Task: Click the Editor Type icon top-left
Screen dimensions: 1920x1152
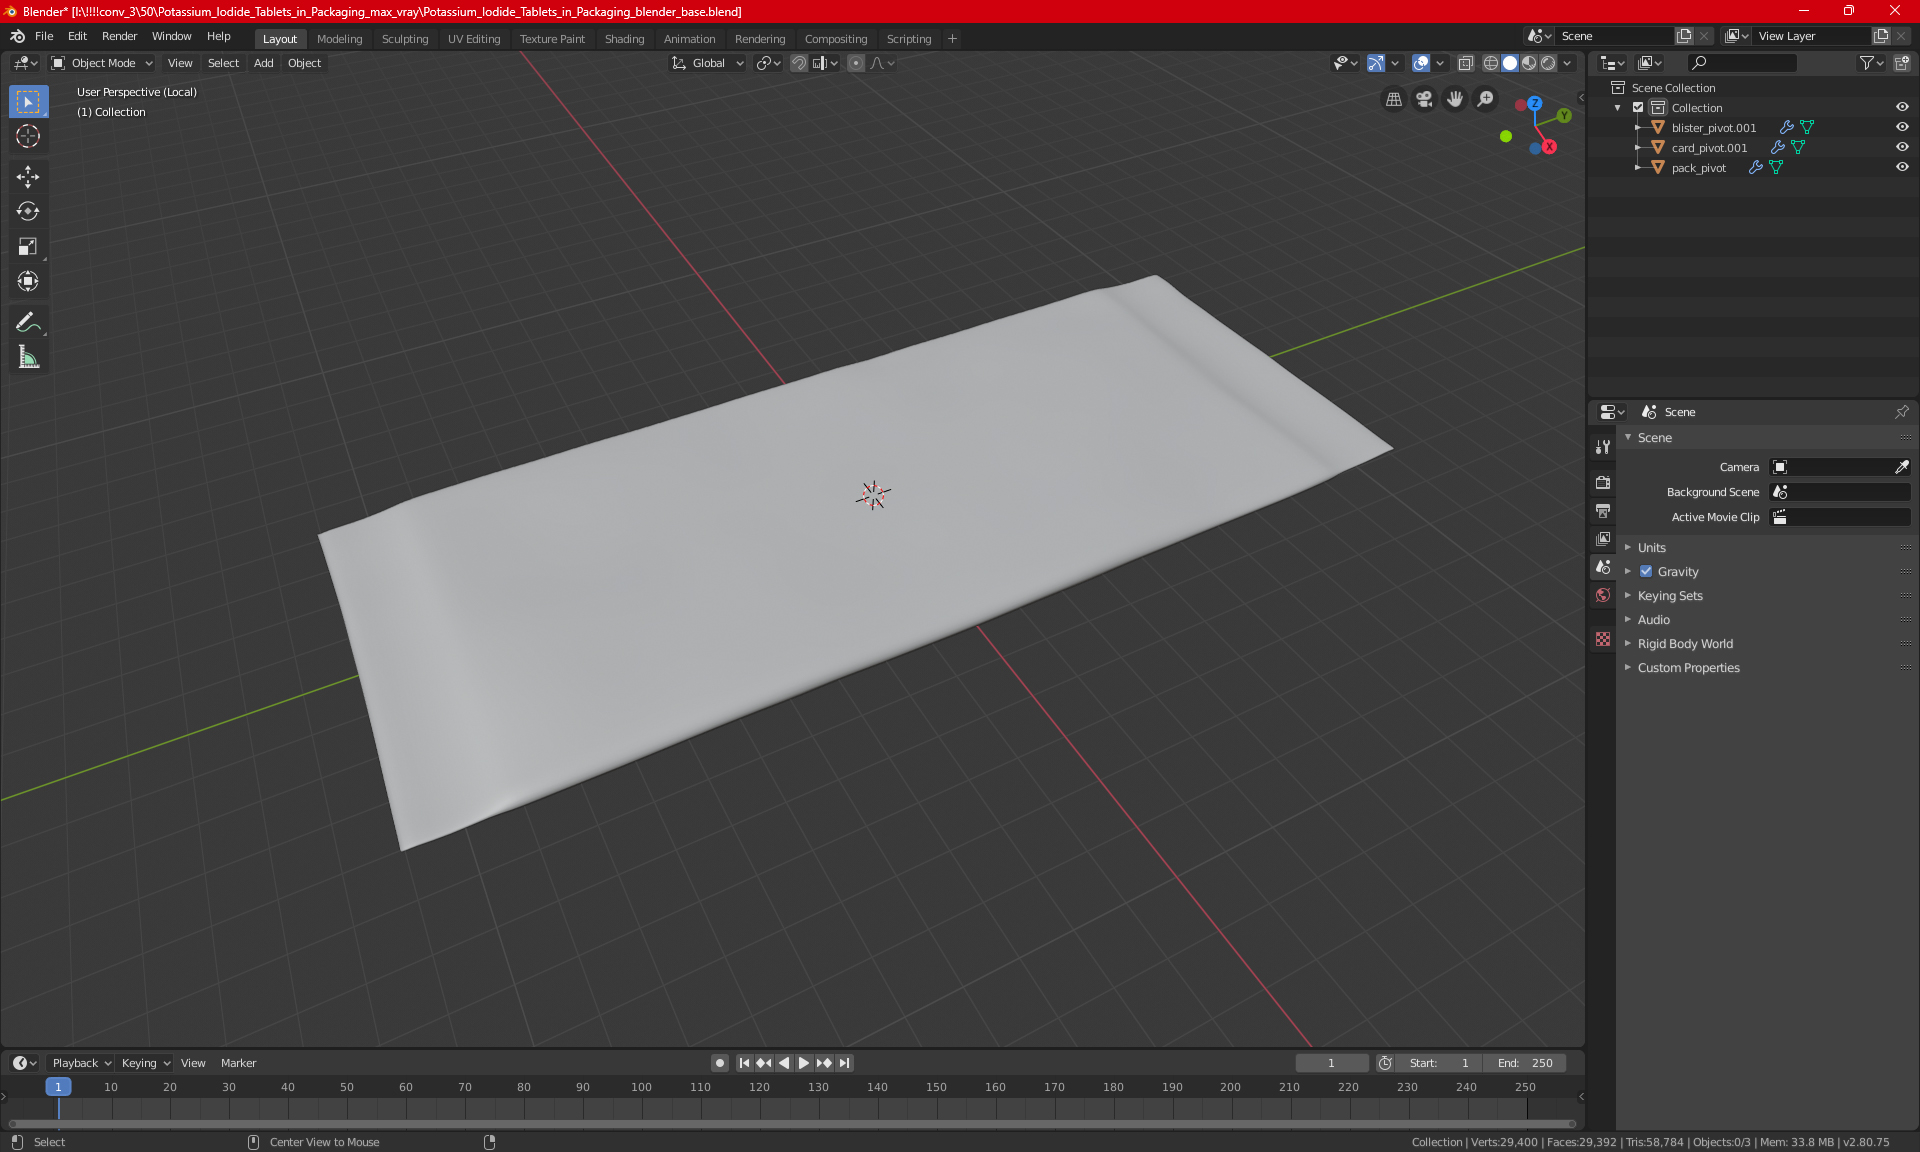Action: (x=22, y=63)
